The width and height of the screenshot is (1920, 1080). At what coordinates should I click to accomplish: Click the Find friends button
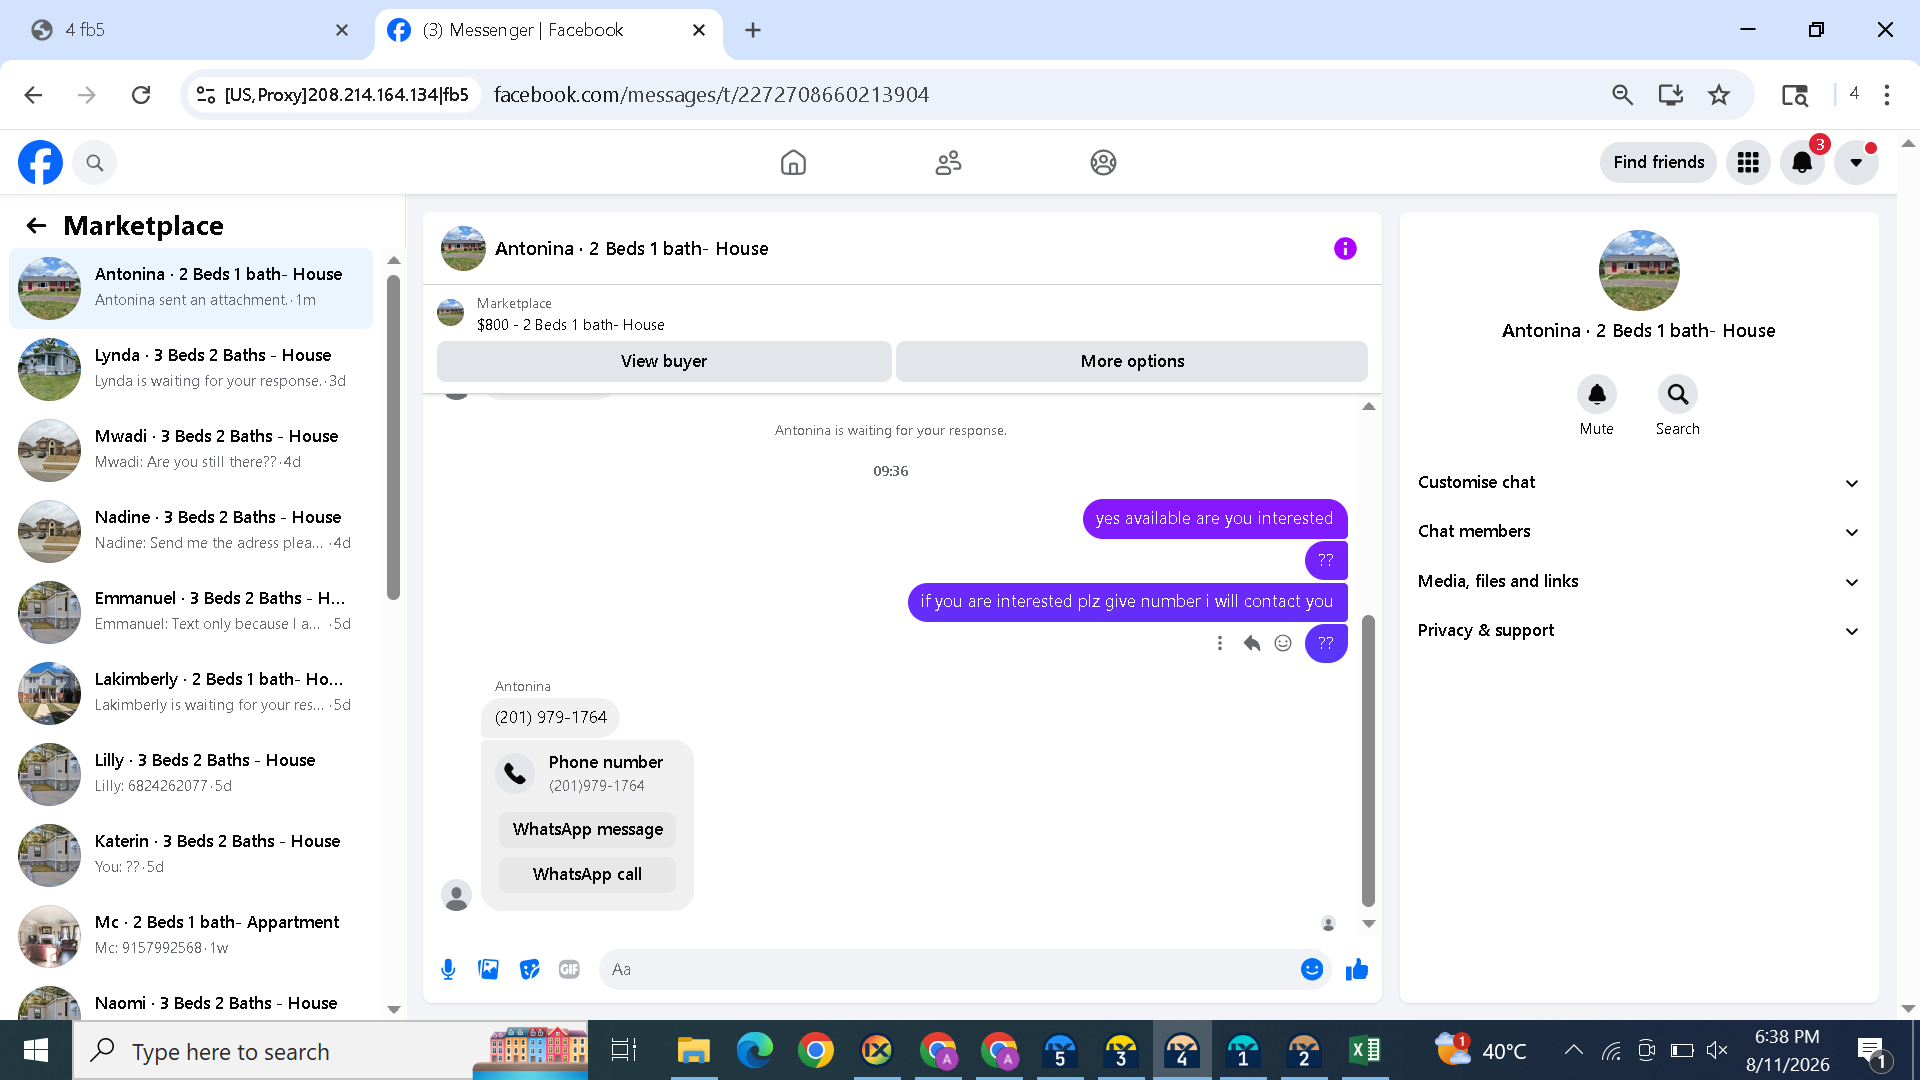1658,162
